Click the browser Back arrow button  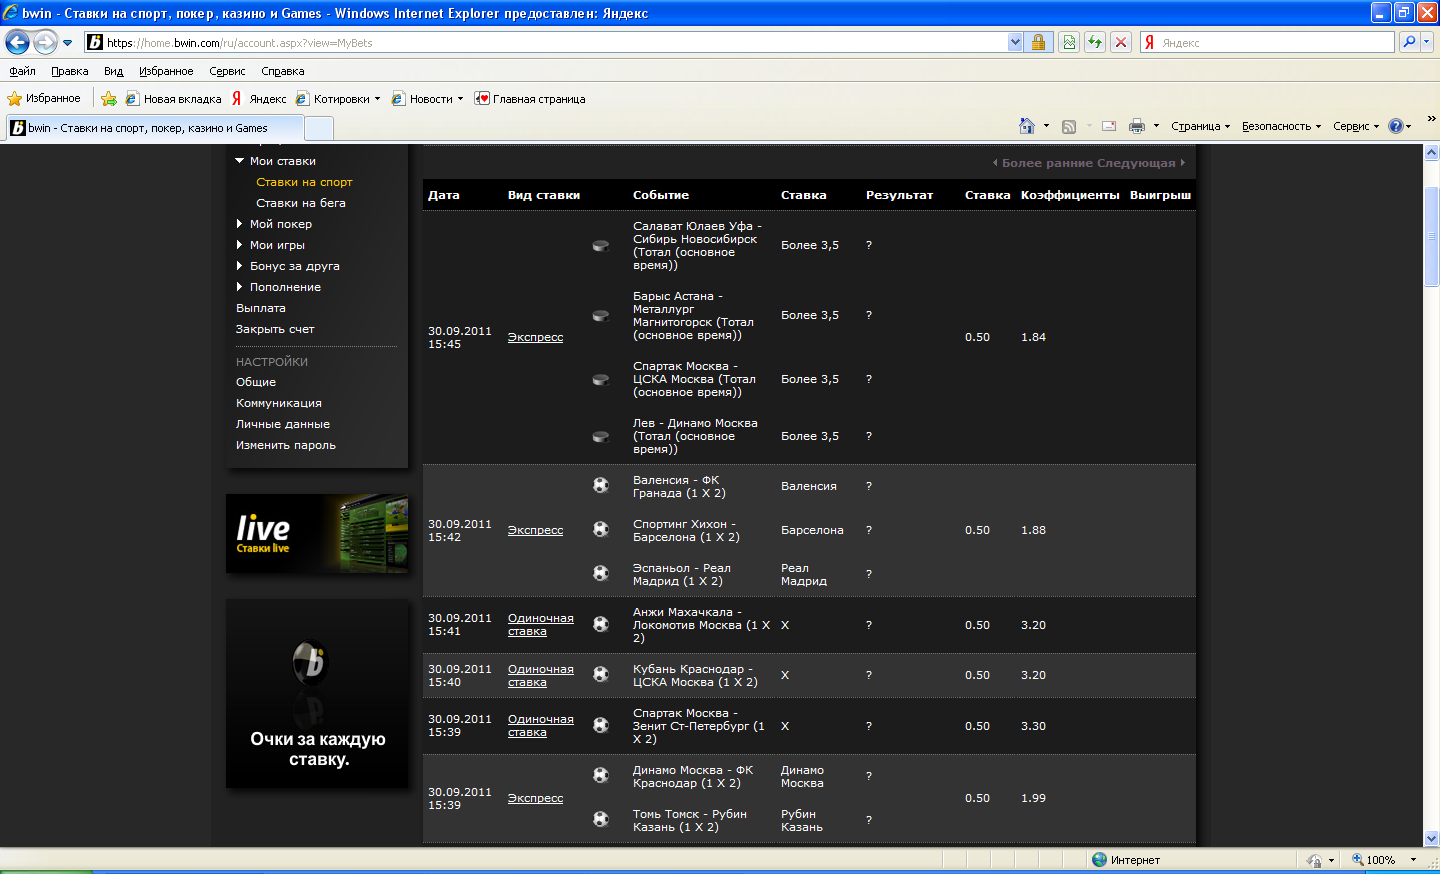18,42
